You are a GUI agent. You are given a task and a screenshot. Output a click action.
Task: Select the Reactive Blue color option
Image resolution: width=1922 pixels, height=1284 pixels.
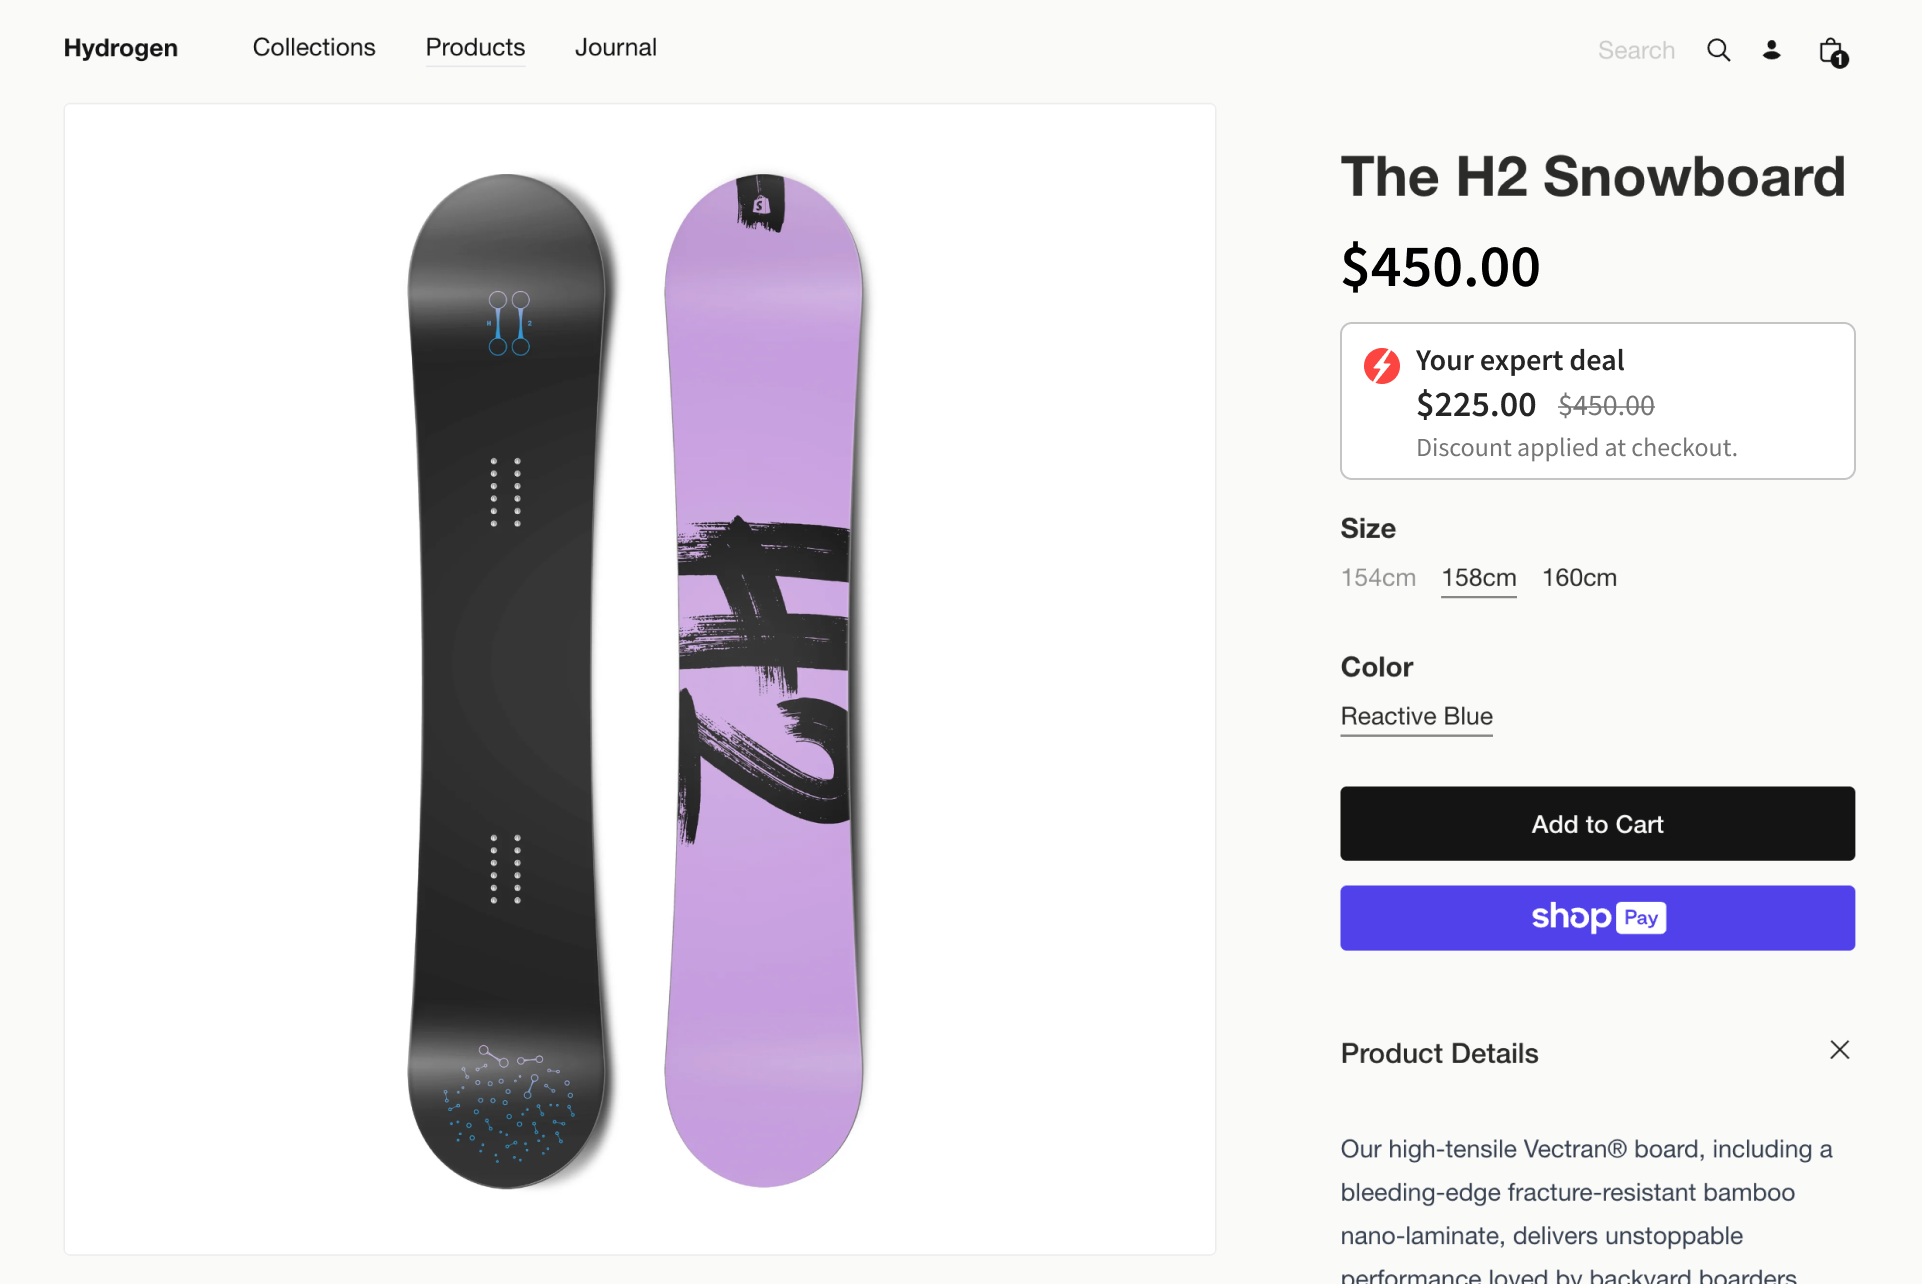coord(1416,716)
